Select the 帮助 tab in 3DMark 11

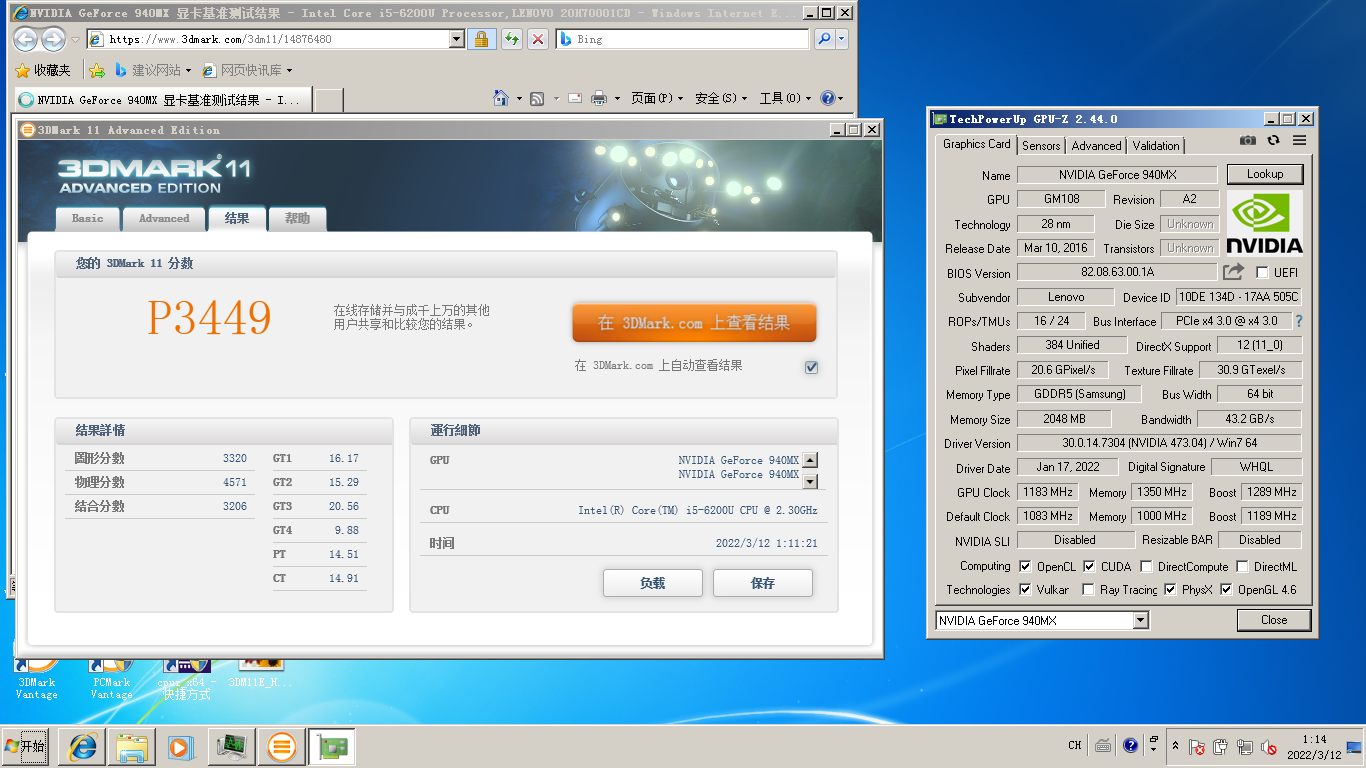(297, 218)
